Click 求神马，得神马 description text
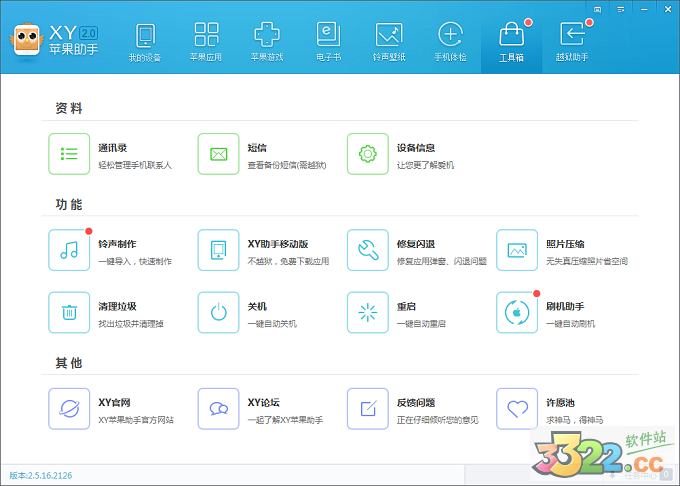 (x=574, y=420)
